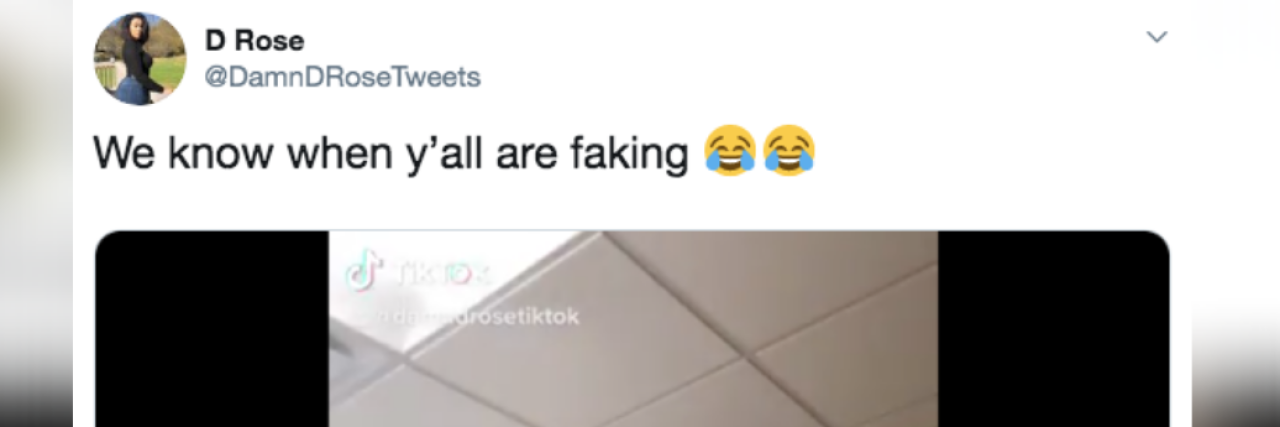This screenshot has height=427, width=1280.
Task: Open the D Rose display name link
Action: (x=254, y=41)
